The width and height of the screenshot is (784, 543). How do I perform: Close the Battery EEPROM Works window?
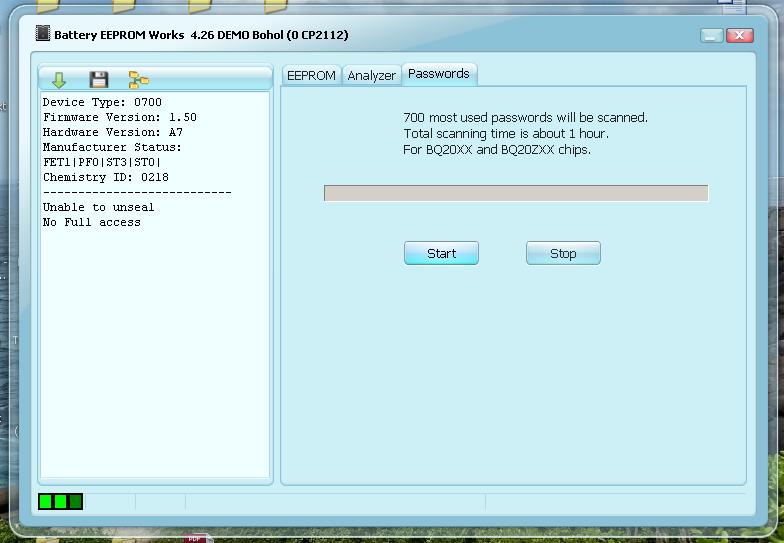tap(740, 35)
